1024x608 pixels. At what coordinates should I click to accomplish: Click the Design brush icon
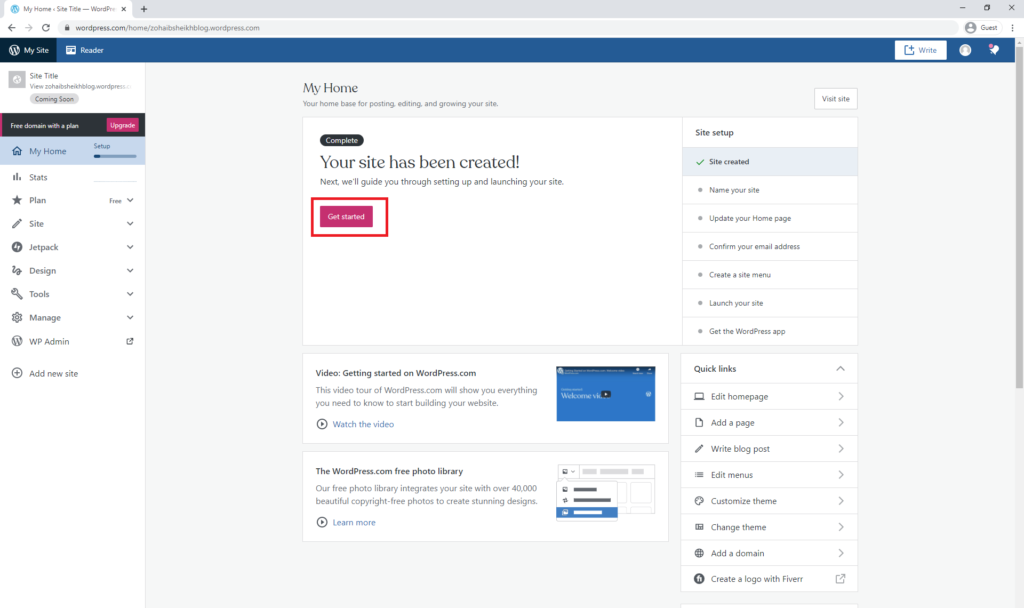pyautogui.click(x=17, y=270)
